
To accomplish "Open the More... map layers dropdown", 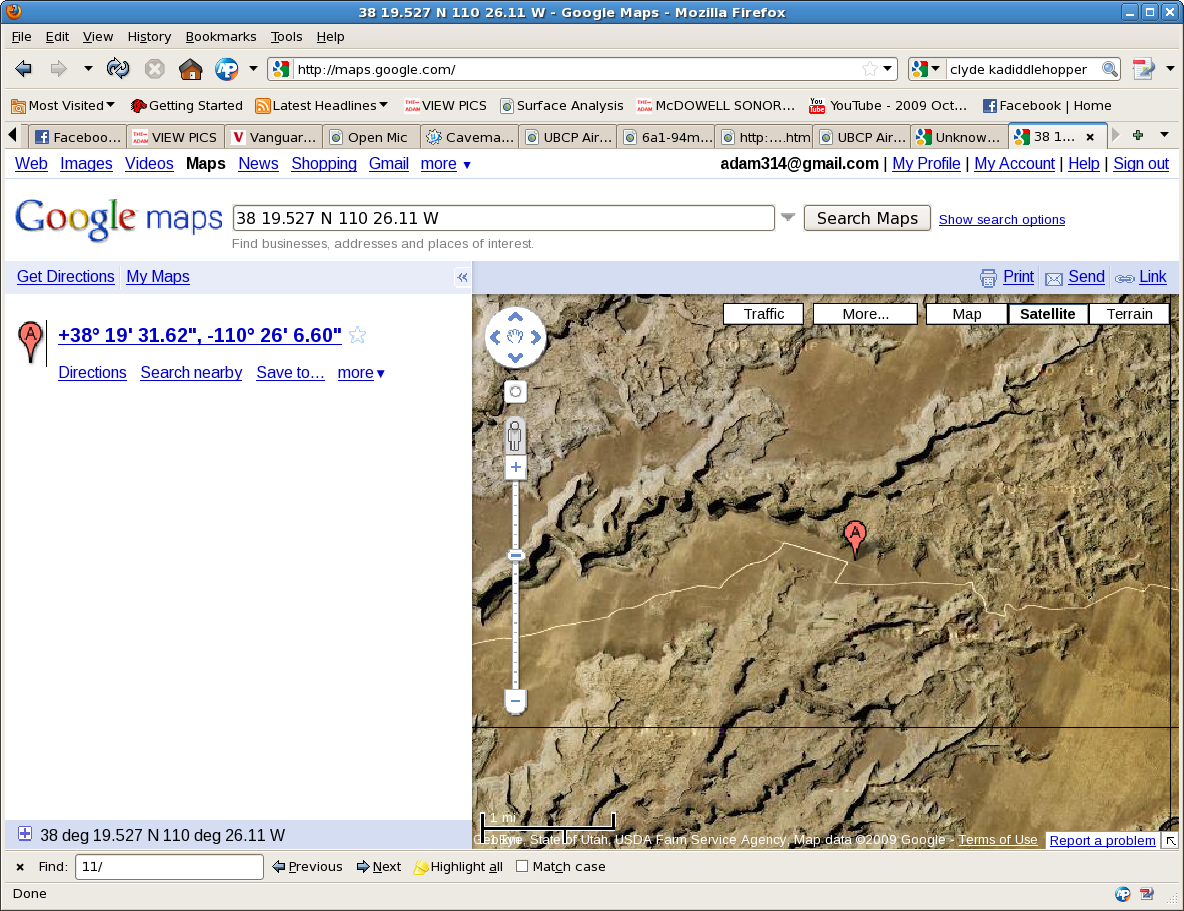I will coord(865,314).
